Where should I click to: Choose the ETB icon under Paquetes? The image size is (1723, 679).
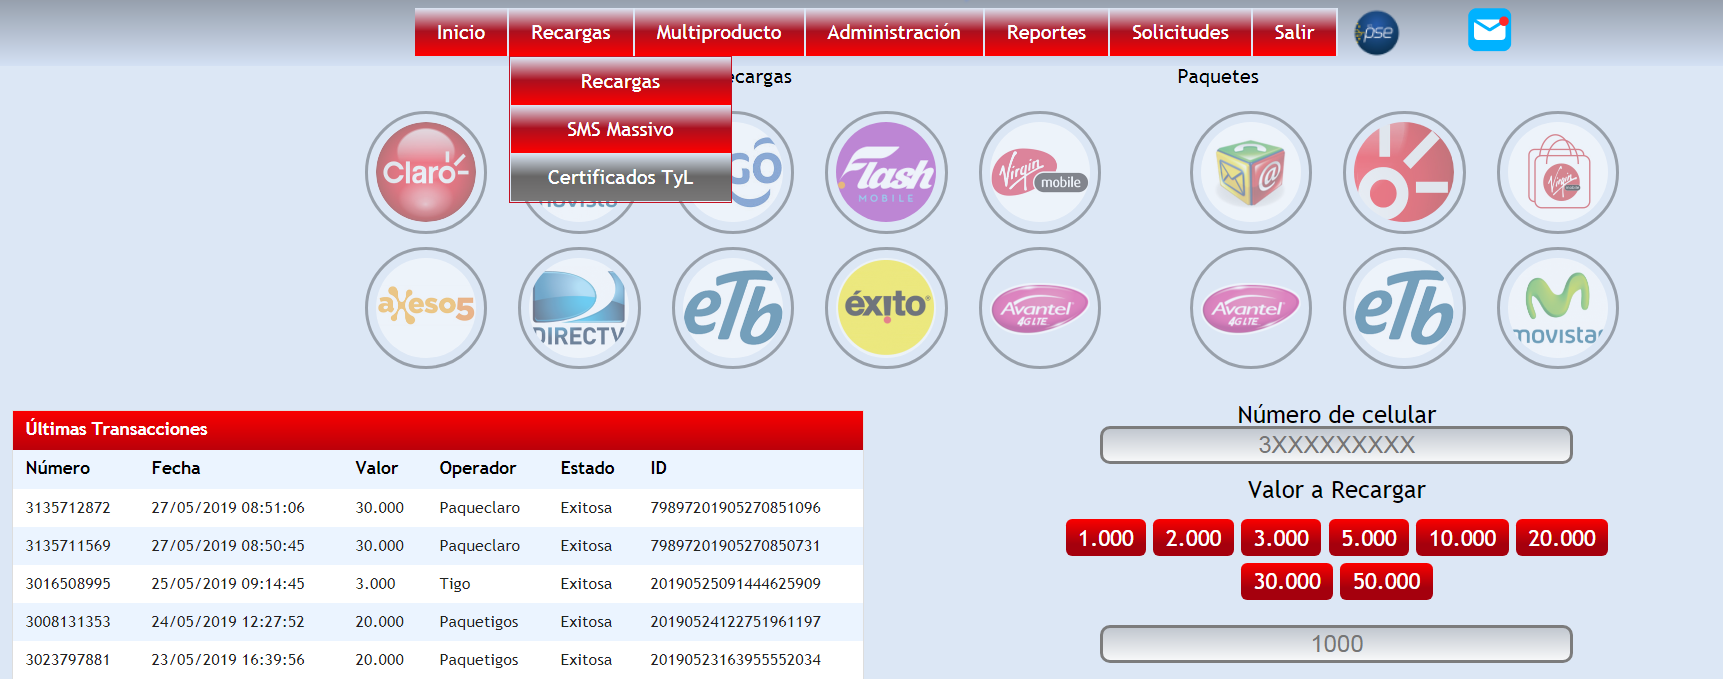coord(1404,308)
